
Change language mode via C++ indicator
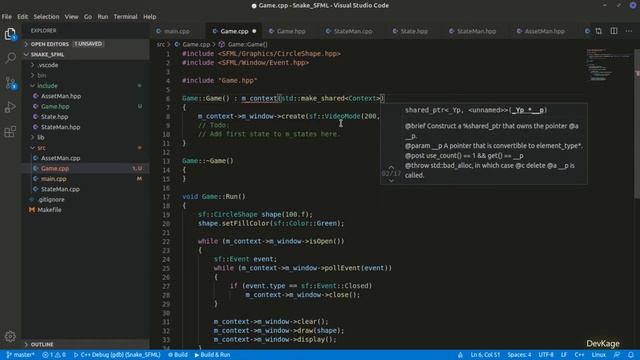[x=579, y=355]
